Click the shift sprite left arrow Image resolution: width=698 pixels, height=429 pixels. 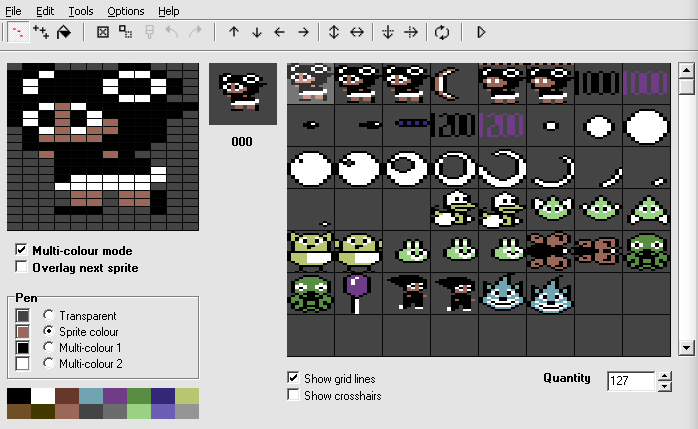point(280,32)
